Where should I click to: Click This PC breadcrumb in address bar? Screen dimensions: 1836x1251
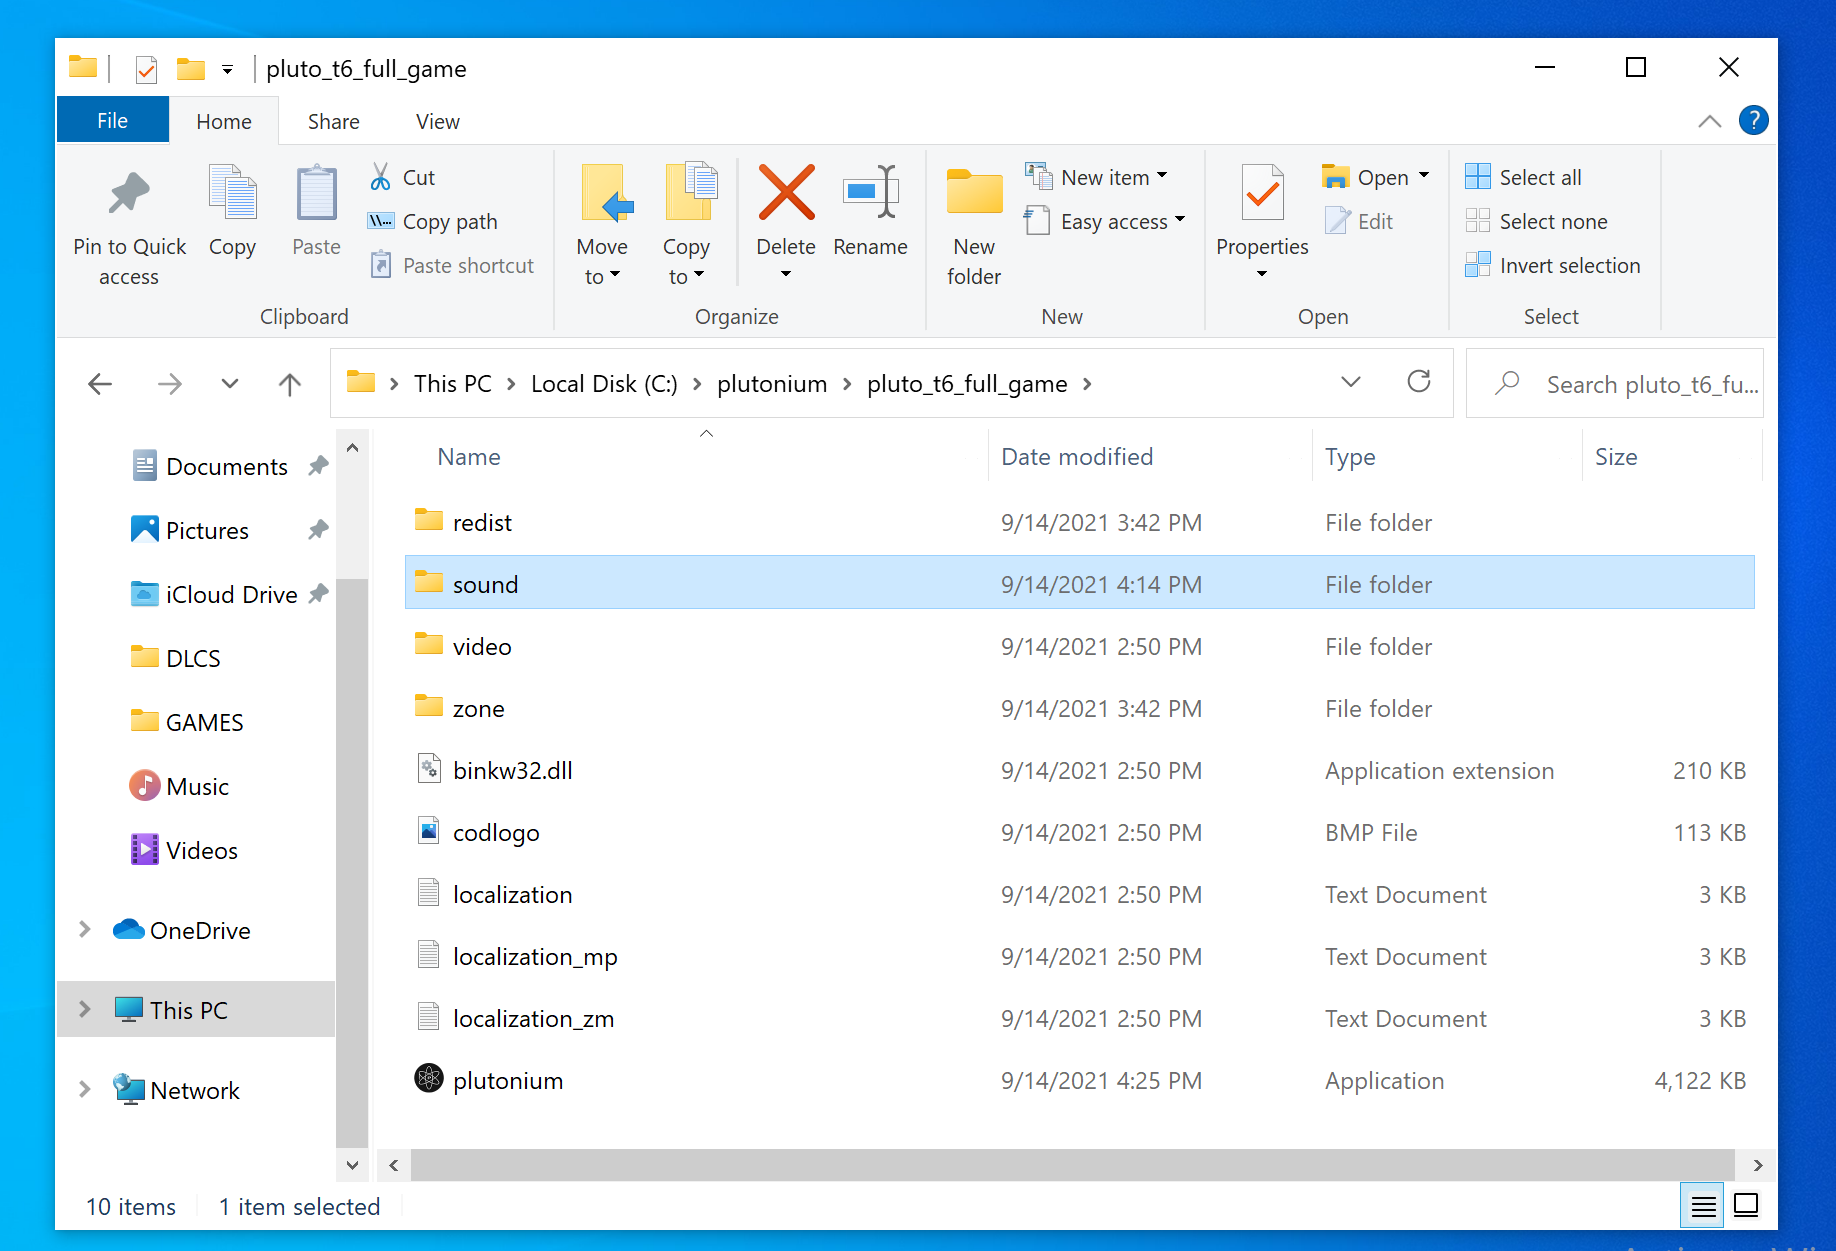pos(453,384)
